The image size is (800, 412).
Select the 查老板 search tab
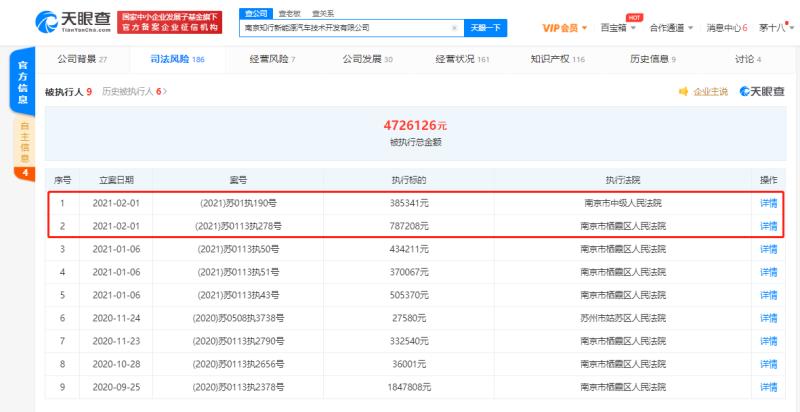tap(289, 14)
